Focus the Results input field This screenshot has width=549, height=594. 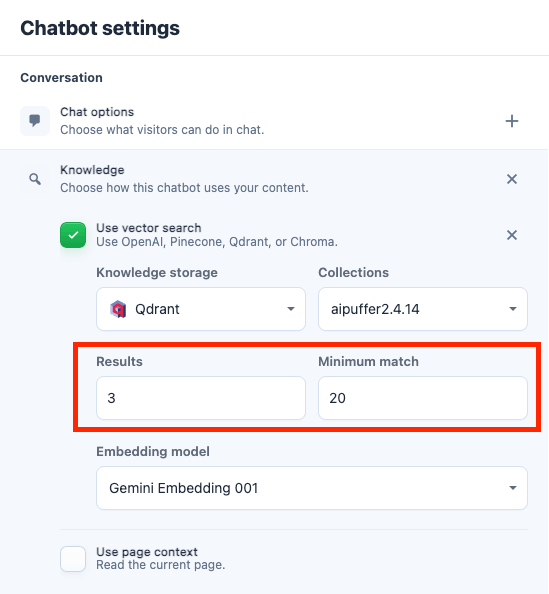click(201, 398)
